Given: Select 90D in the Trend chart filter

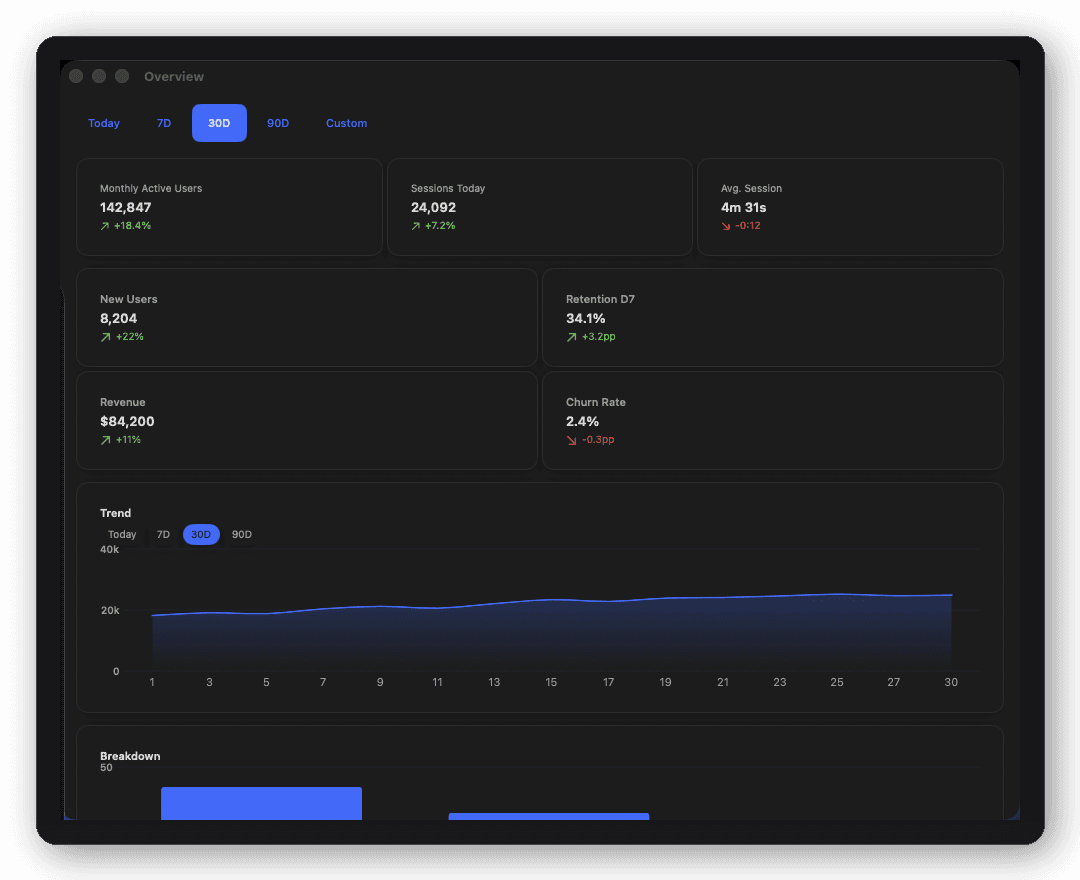Looking at the screenshot, I should tap(242, 534).
